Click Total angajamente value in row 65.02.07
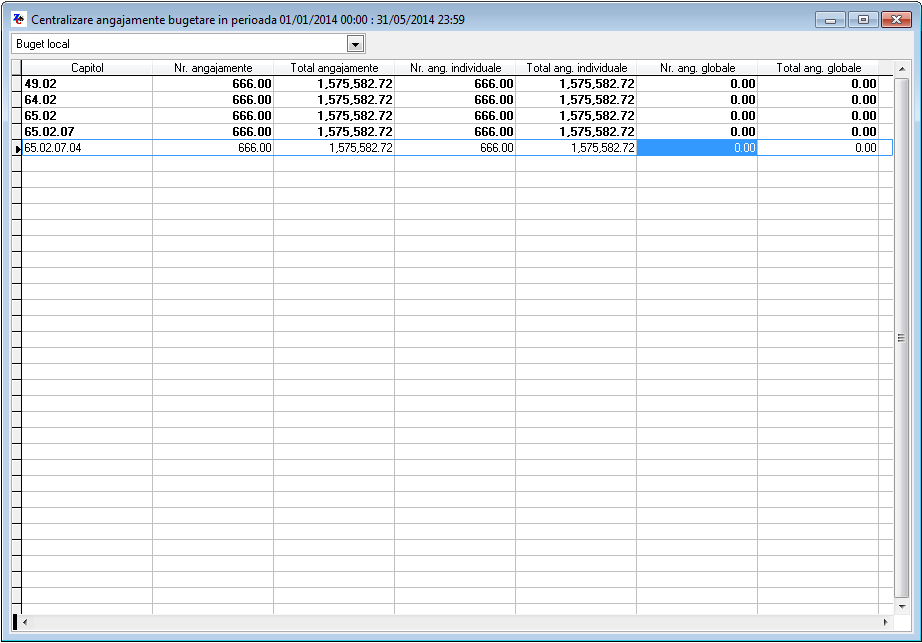Image resolution: width=922 pixels, height=643 pixels. pos(334,131)
